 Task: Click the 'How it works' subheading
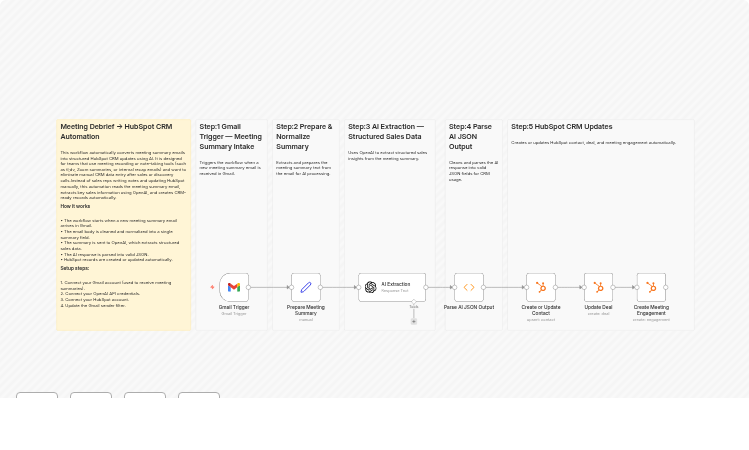[75, 206]
